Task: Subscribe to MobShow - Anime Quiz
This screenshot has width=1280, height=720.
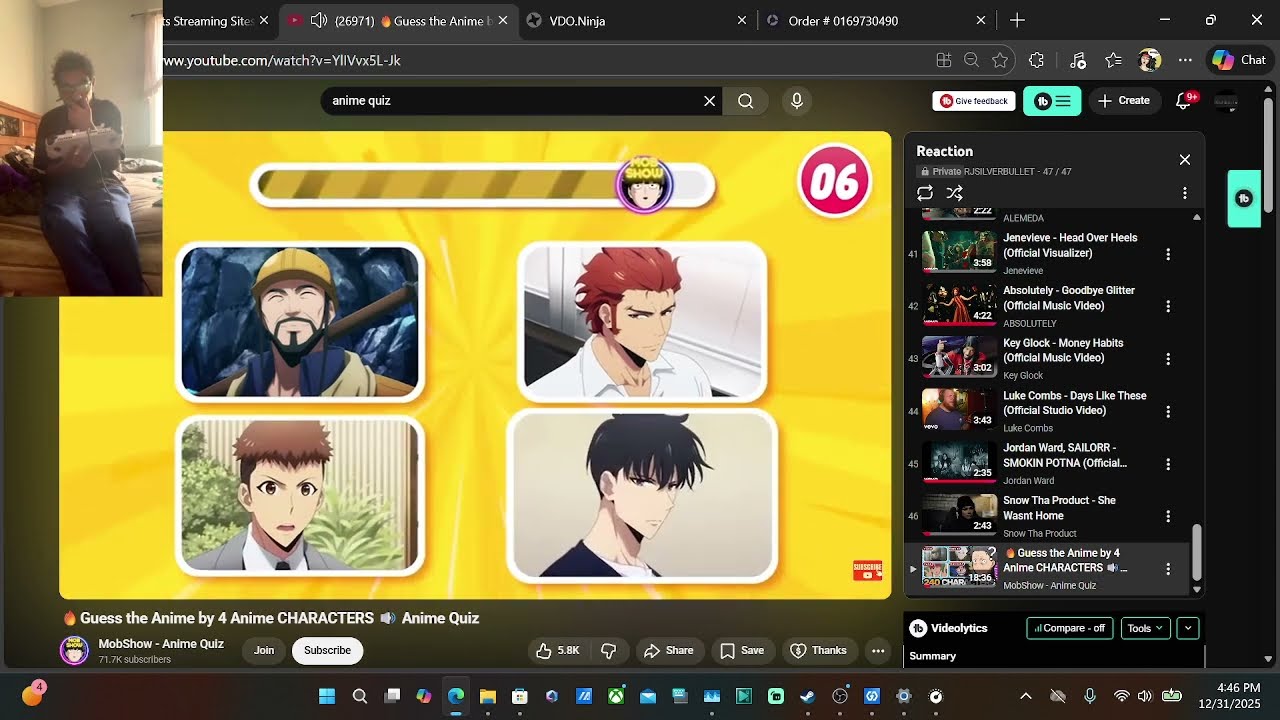Action: pos(327,650)
